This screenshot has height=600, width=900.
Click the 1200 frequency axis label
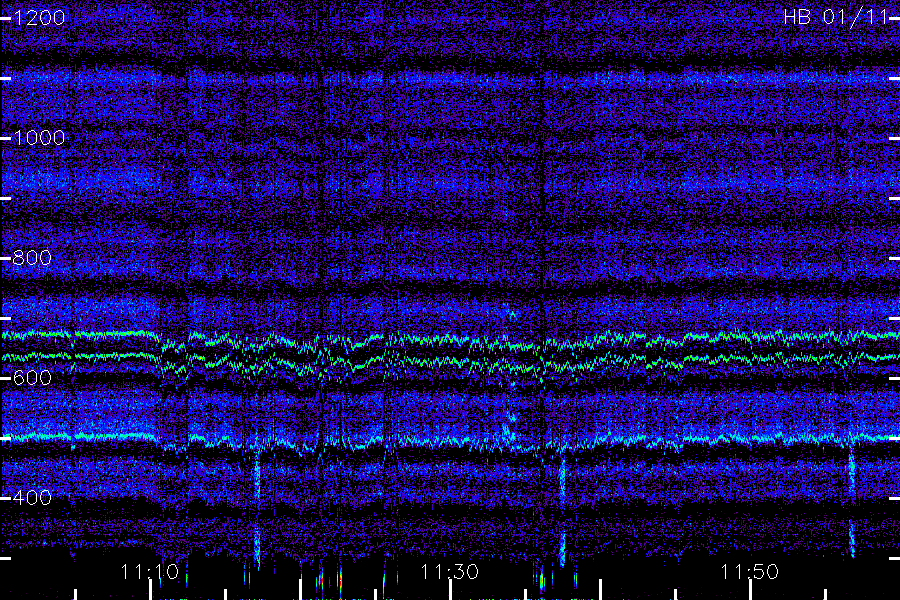(39, 18)
